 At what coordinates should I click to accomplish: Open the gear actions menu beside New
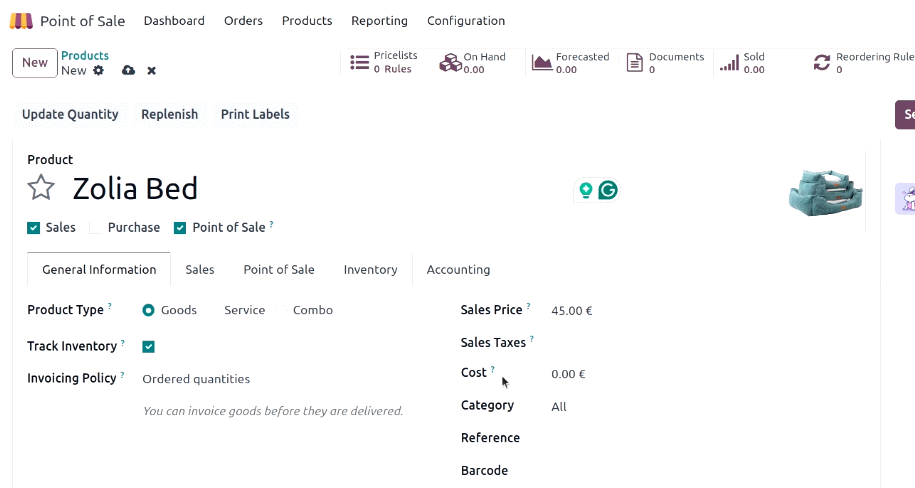pos(99,71)
